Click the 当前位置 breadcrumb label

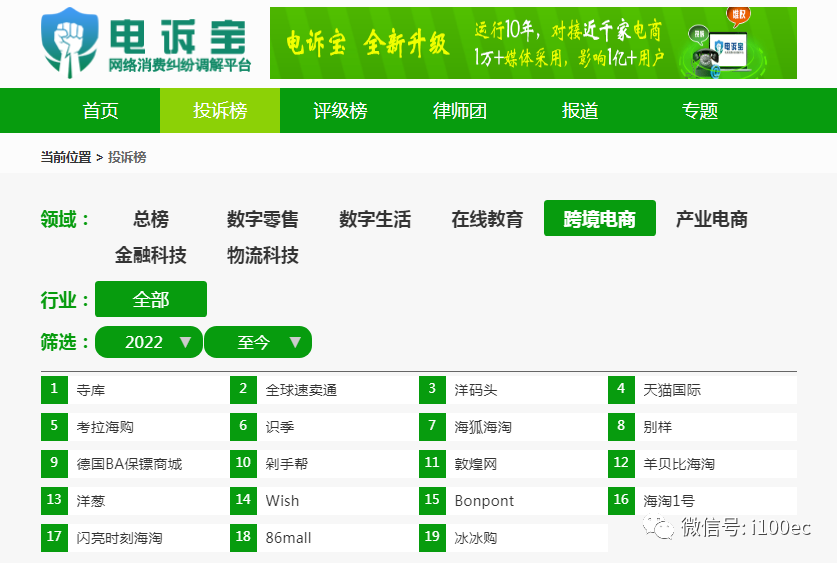pyautogui.click(x=66, y=157)
